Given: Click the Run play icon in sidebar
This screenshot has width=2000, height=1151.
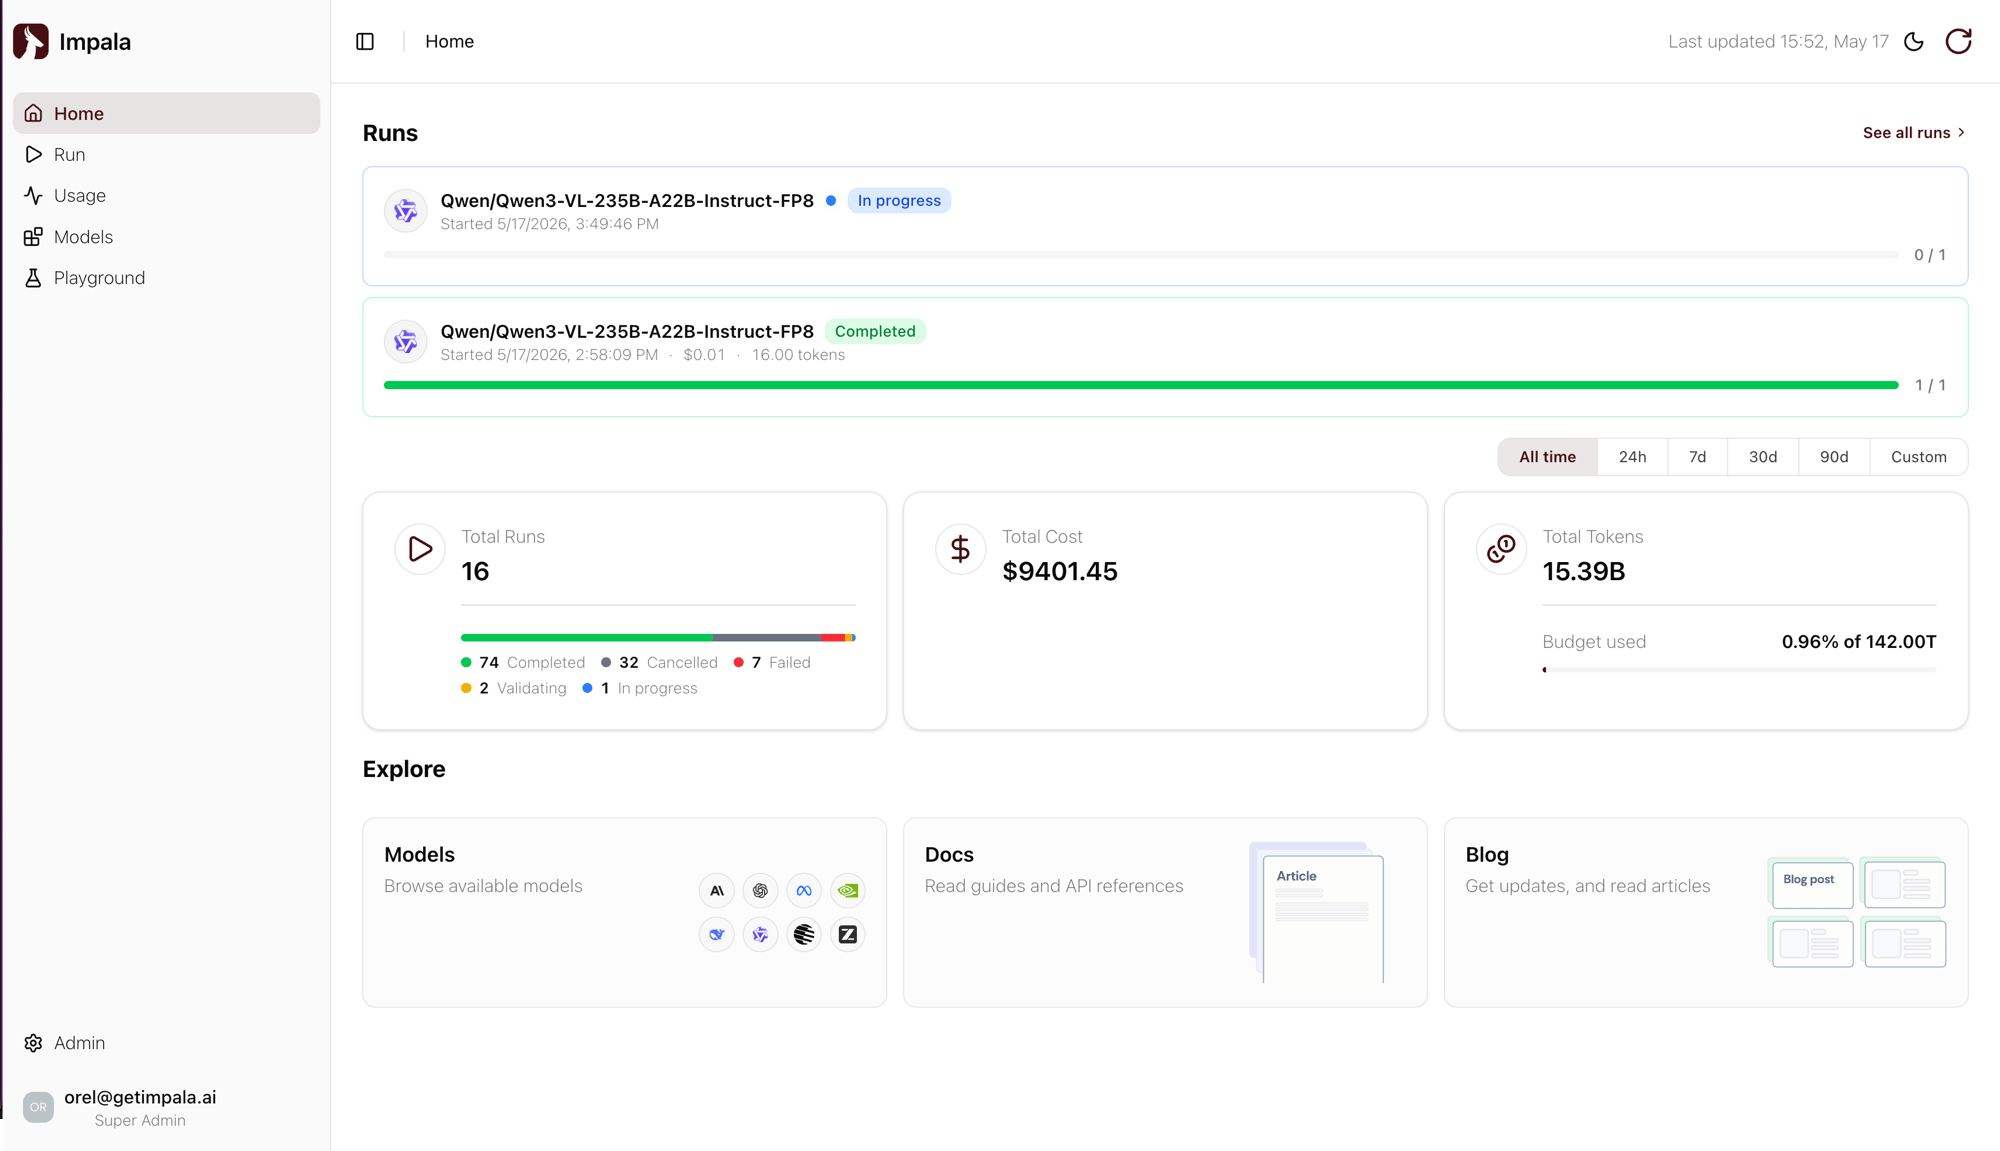Looking at the screenshot, I should click(x=33, y=154).
